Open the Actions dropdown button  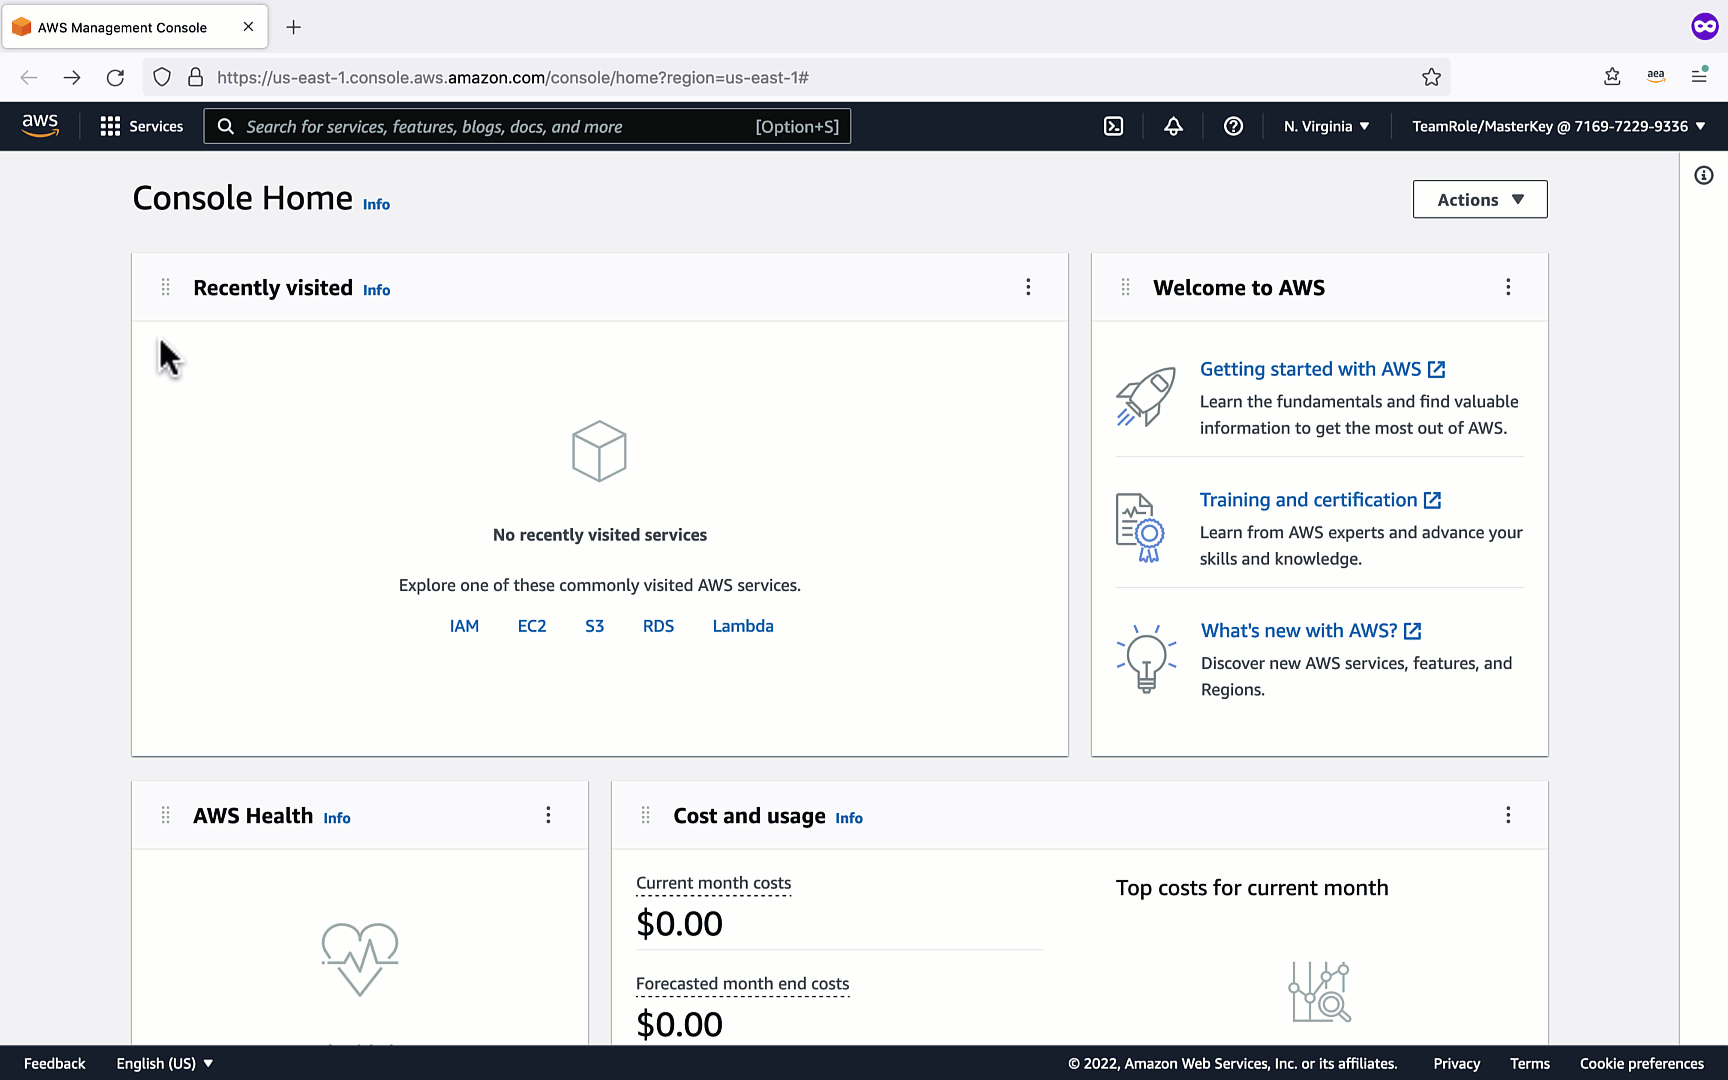1480,199
